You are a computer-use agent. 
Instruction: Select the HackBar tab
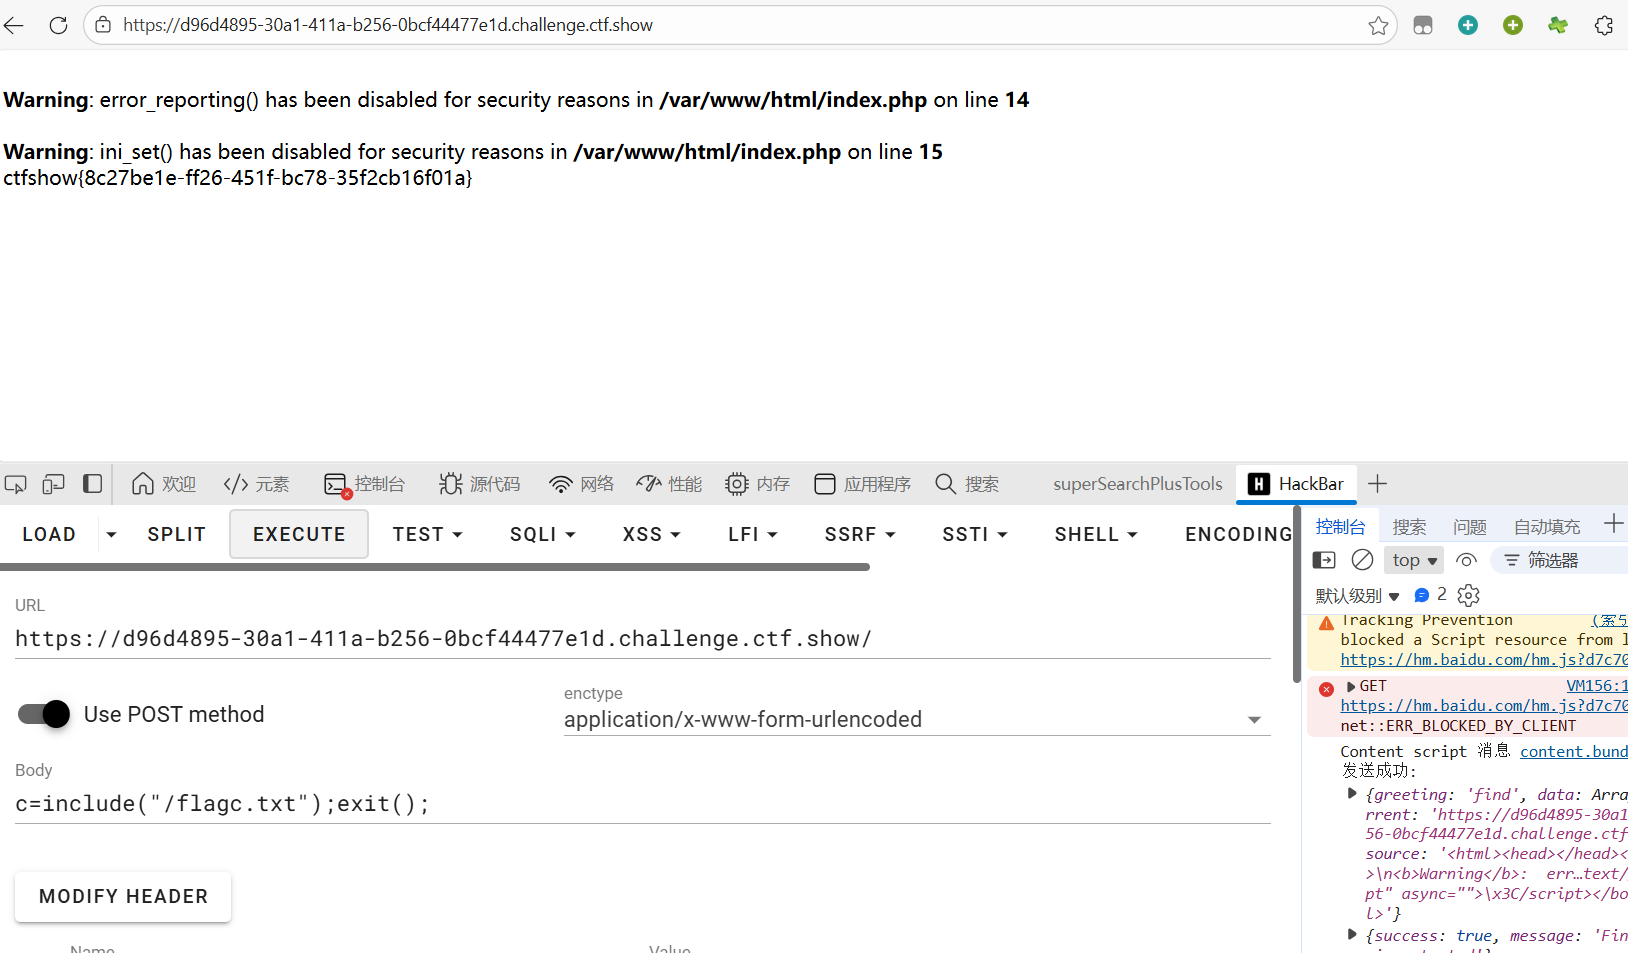(1296, 484)
